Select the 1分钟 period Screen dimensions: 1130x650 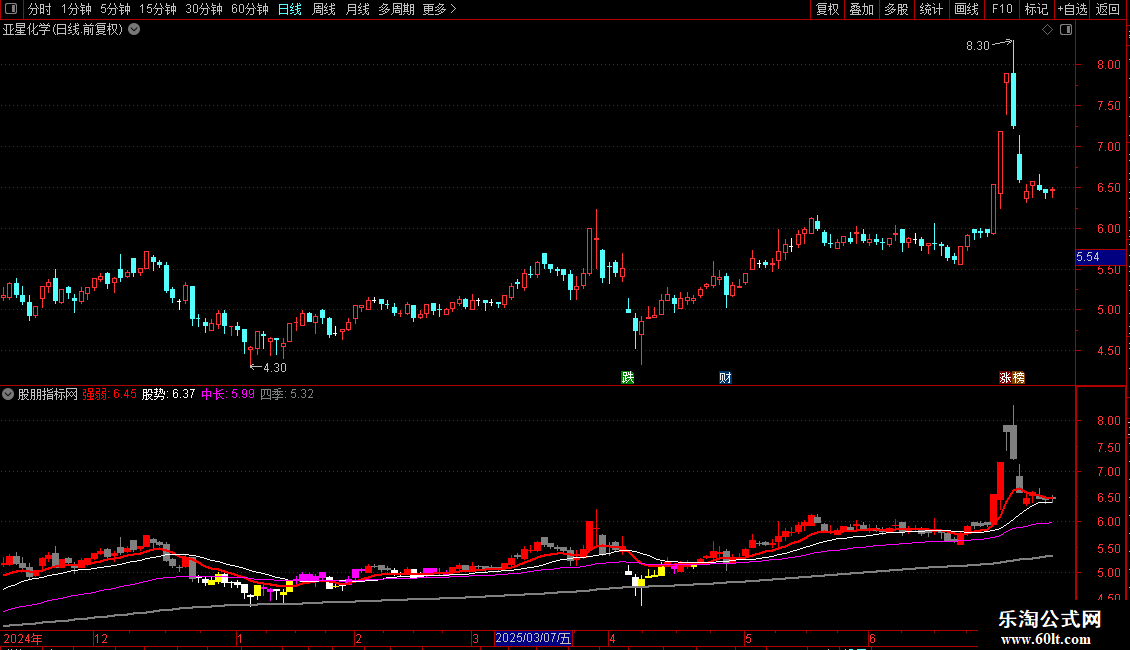point(76,9)
